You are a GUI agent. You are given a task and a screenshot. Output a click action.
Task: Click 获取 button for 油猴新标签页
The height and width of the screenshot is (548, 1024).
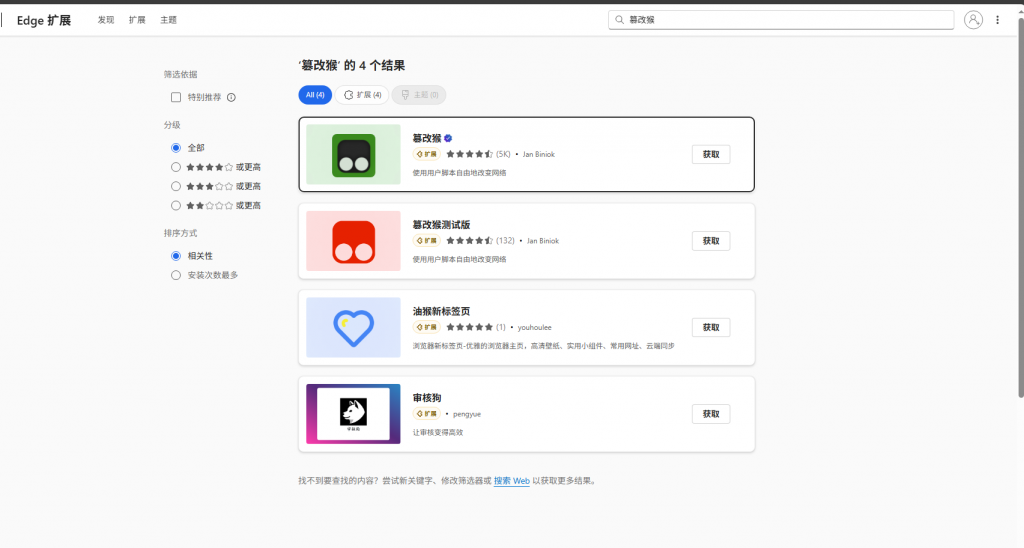click(711, 327)
